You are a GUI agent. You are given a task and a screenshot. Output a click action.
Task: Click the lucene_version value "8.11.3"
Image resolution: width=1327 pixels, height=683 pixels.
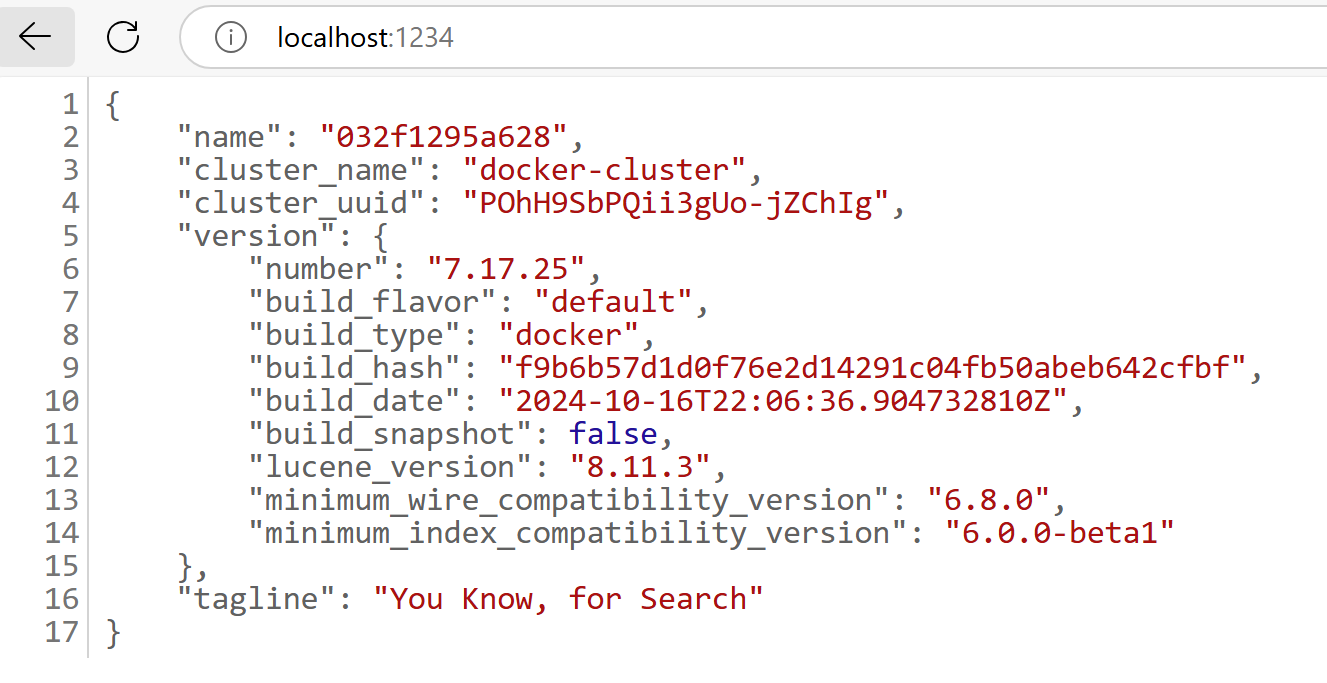[x=638, y=466]
